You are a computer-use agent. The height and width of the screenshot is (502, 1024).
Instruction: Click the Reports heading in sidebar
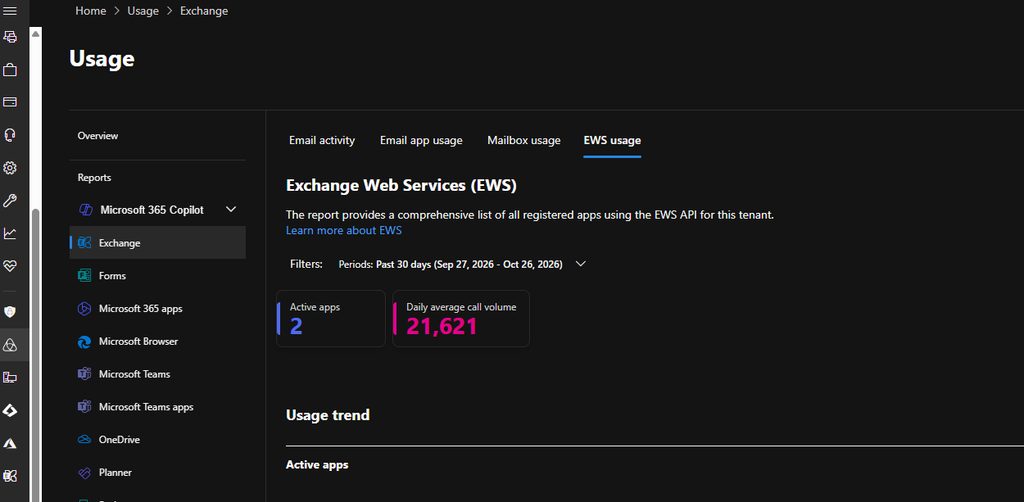click(x=94, y=178)
